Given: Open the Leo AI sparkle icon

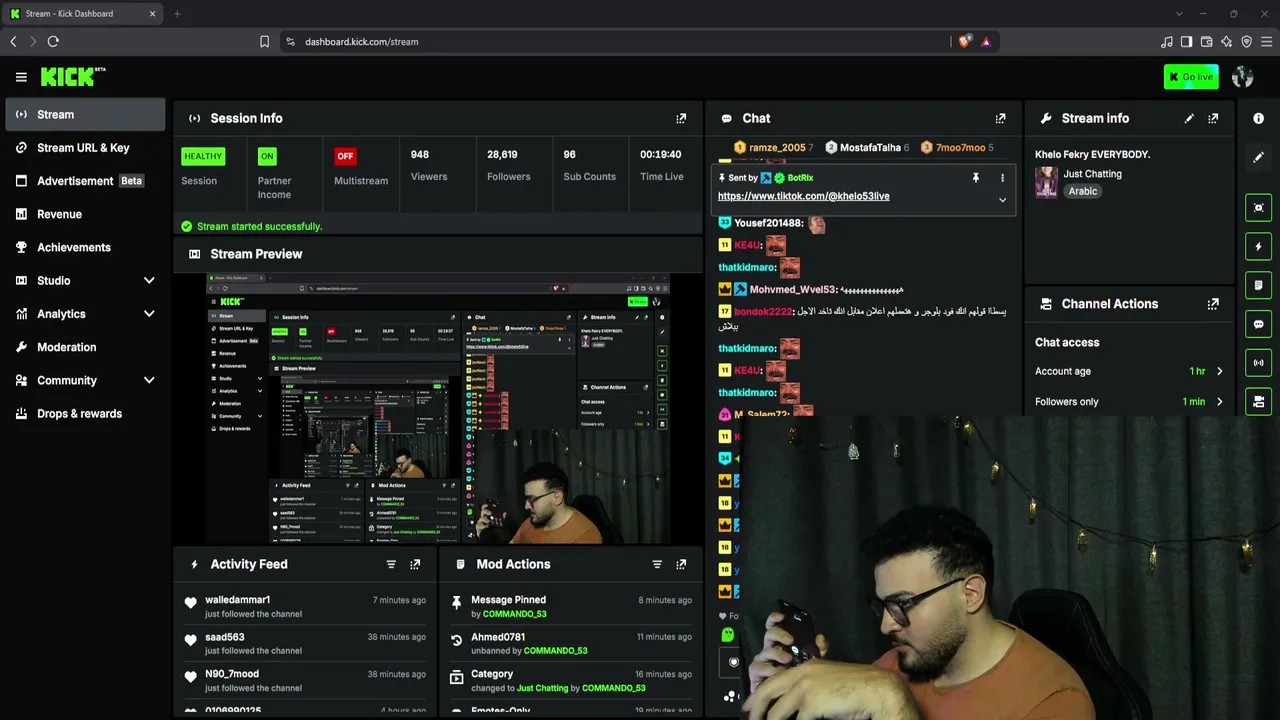Looking at the screenshot, I should 1227,42.
